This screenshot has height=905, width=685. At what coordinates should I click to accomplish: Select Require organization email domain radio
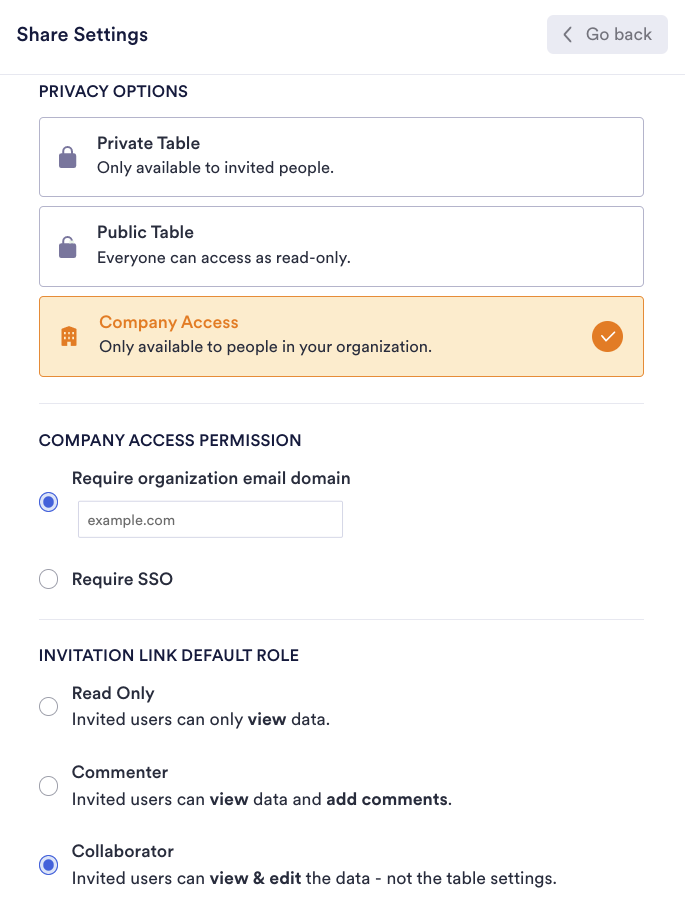coord(48,502)
